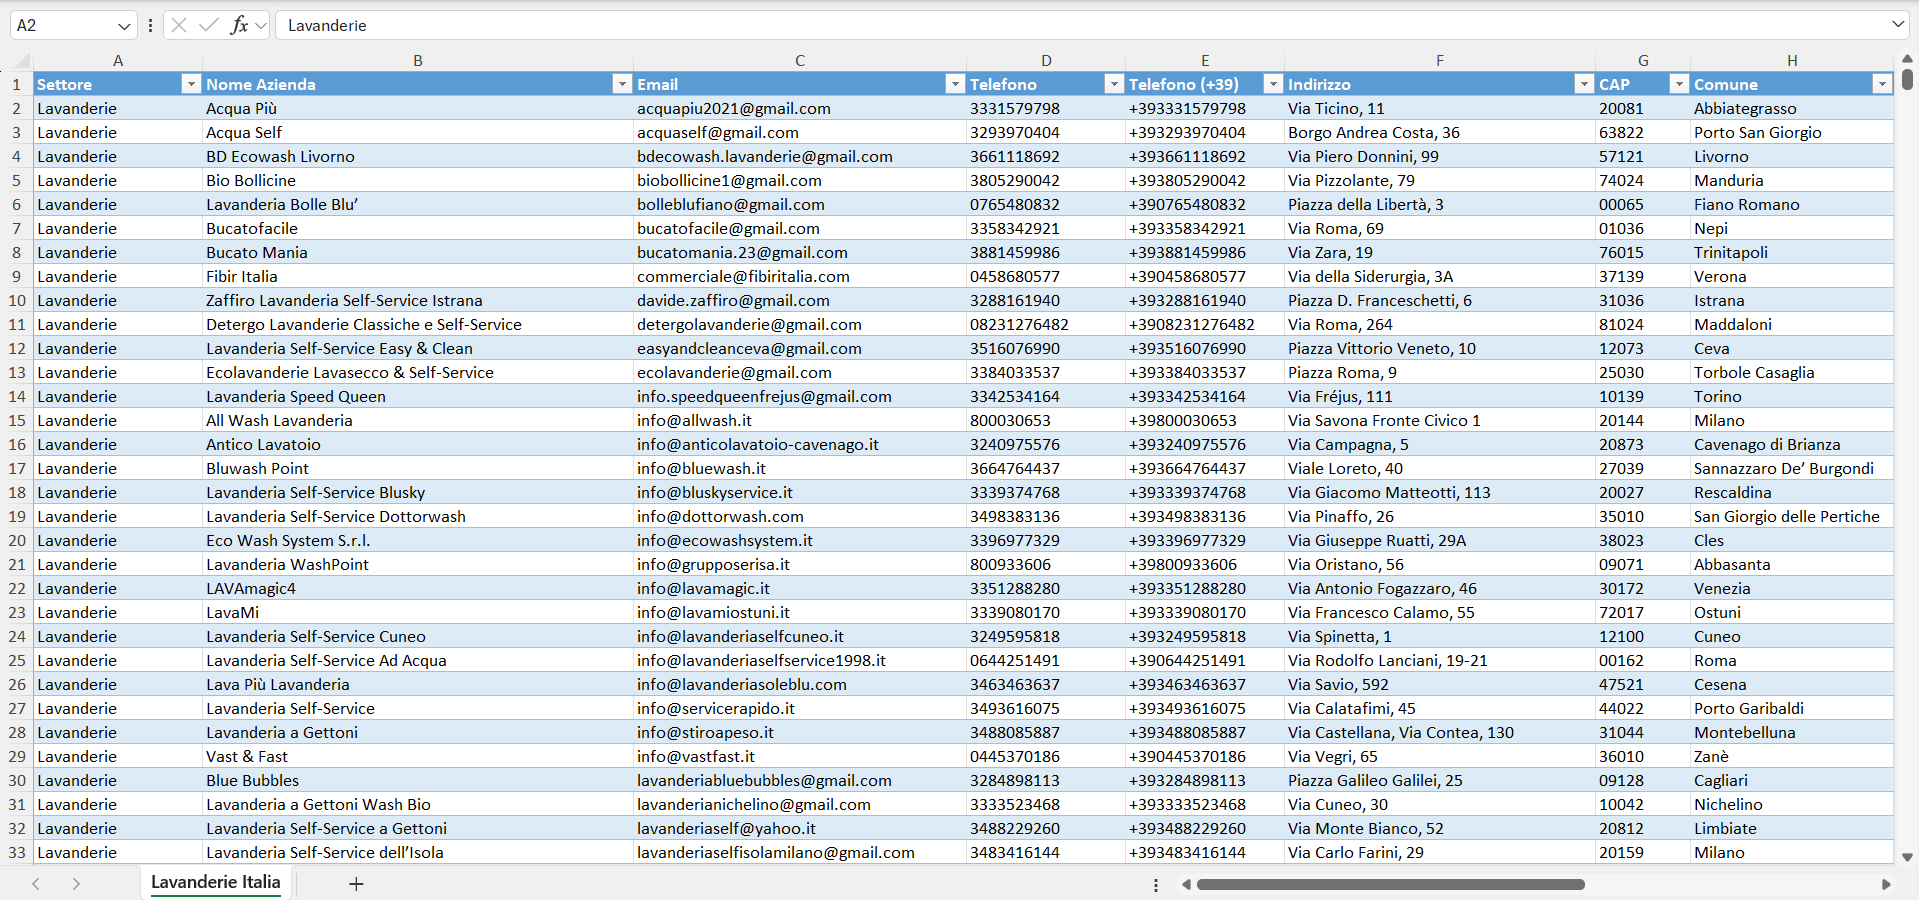1919x900 pixels.
Task: Expand the formula bar chevron
Action: 1898,24
